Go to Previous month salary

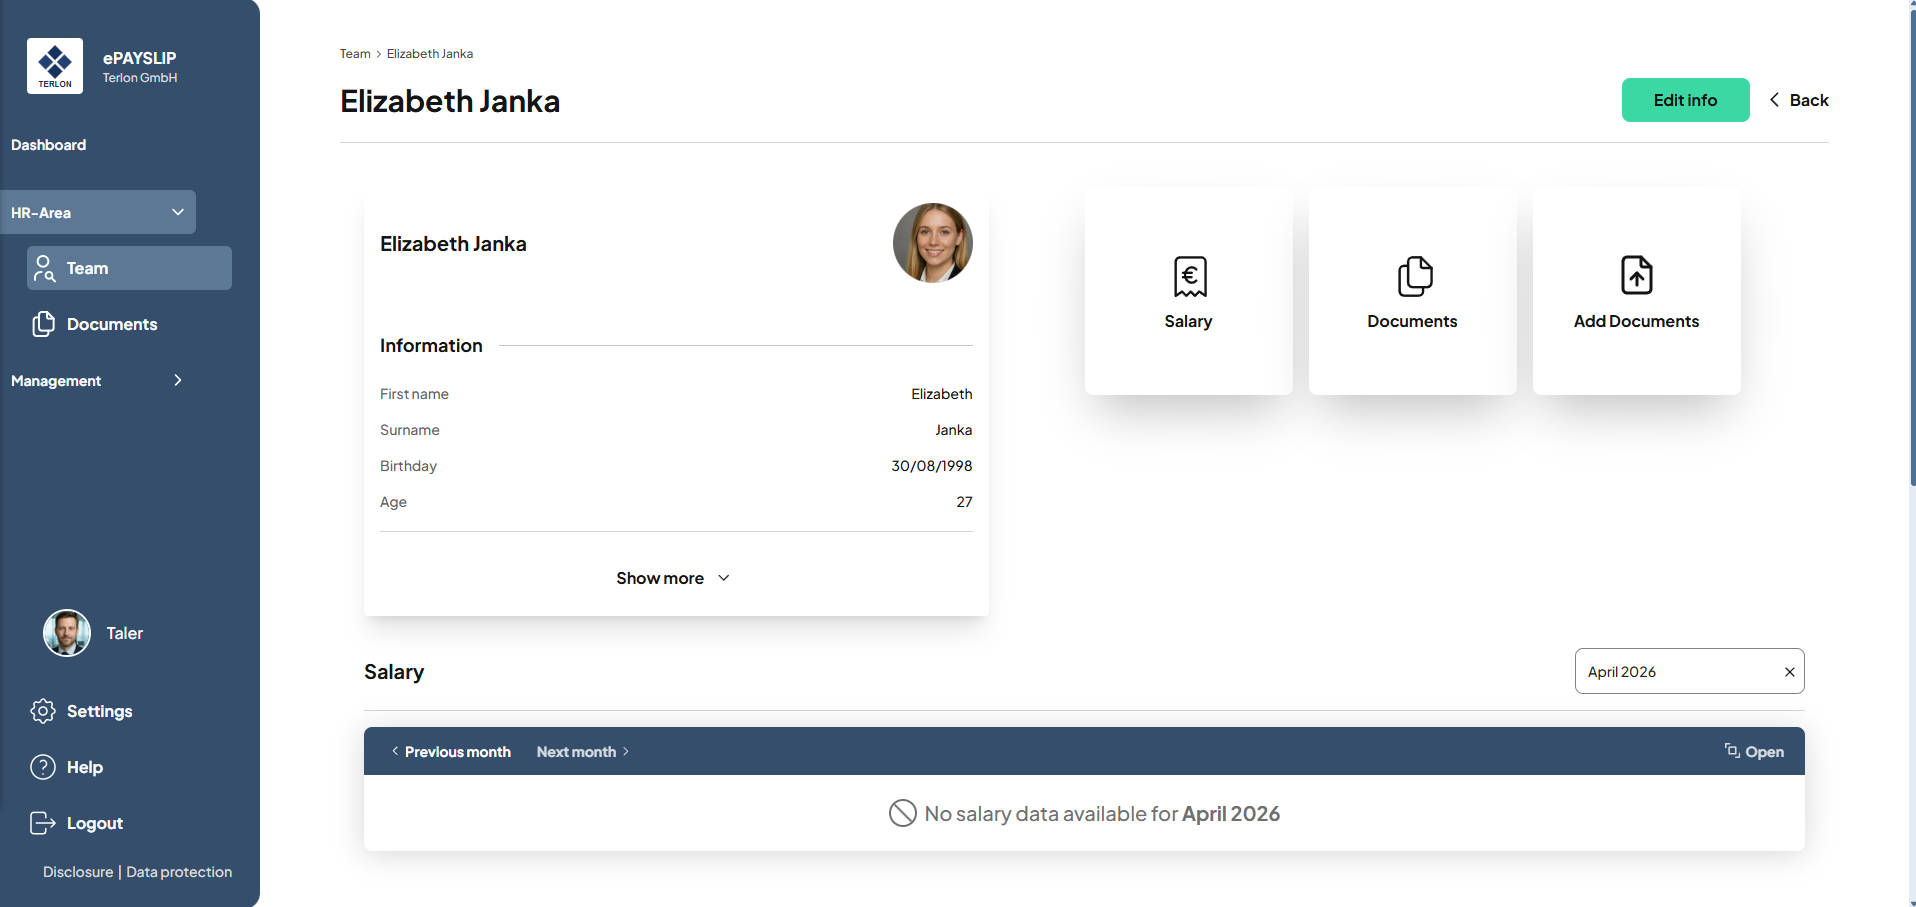(x=451, y=752)
